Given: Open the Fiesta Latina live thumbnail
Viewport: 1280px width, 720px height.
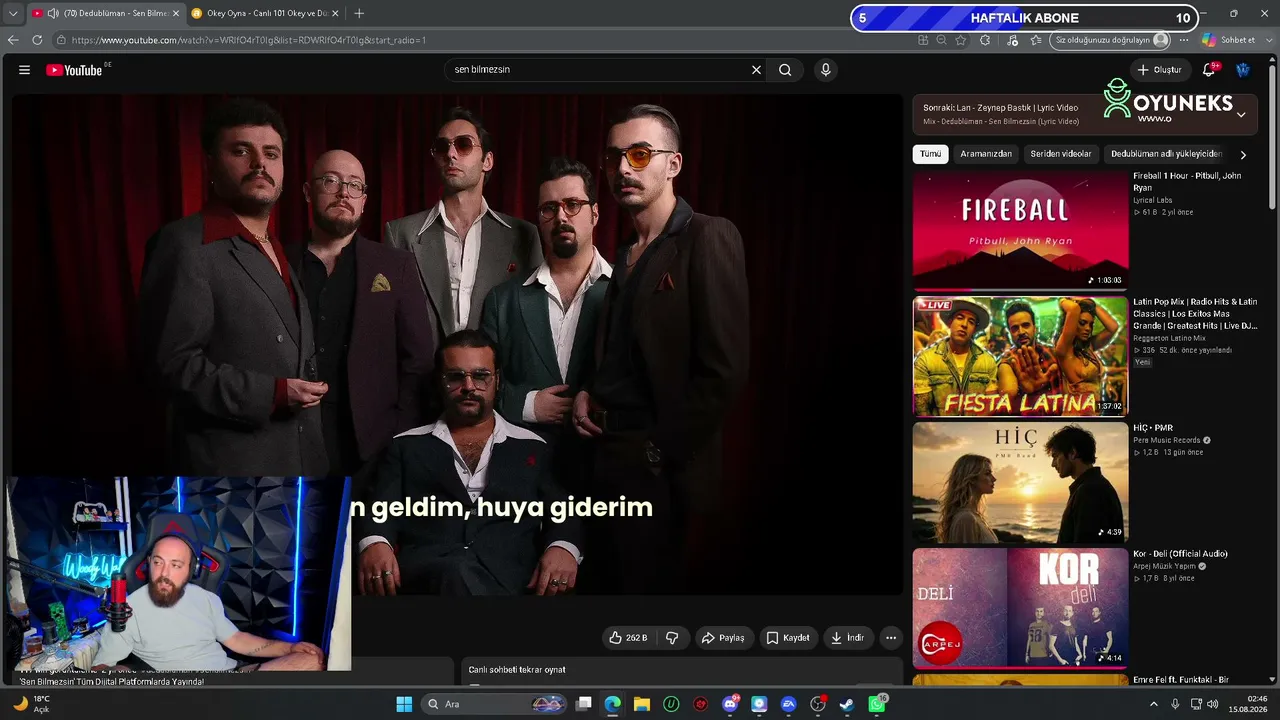Looking at the screenshot, I should [x=1020, y=356].
